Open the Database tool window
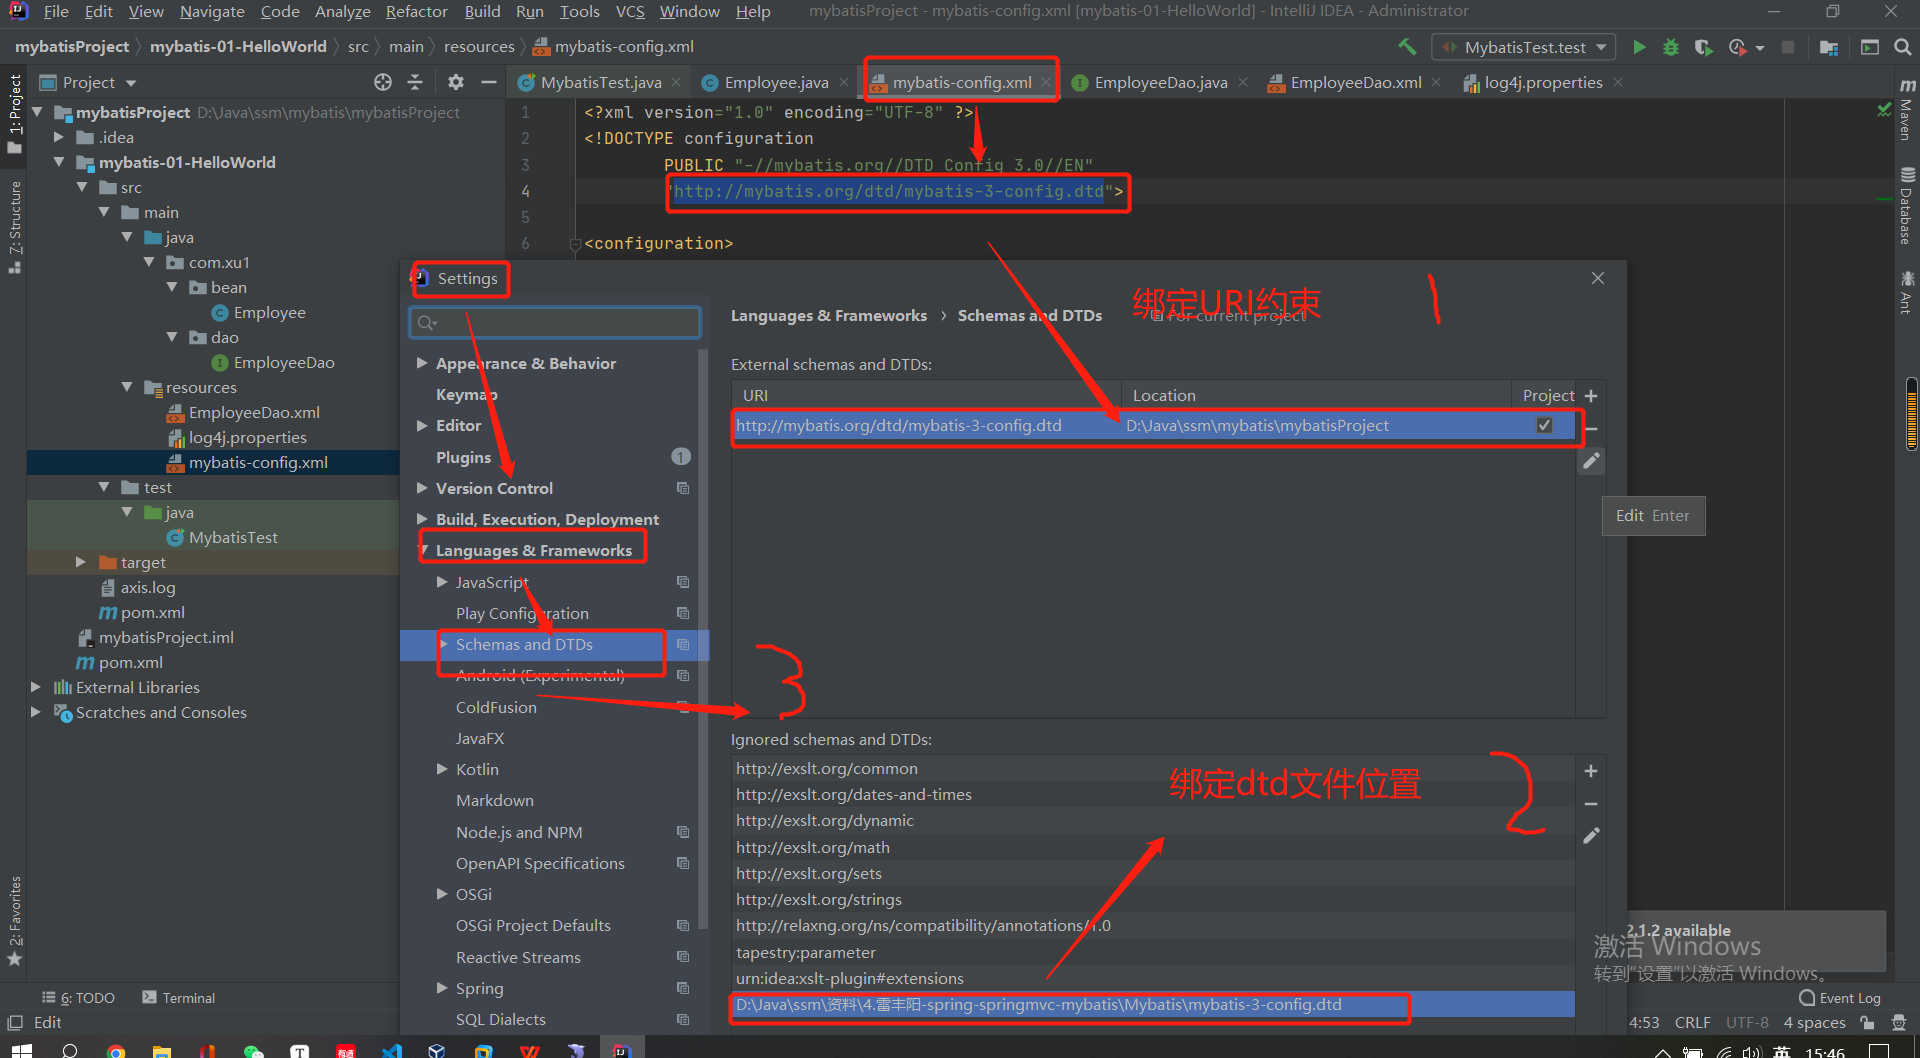 pyautogui.click(x=1906, y=206)
